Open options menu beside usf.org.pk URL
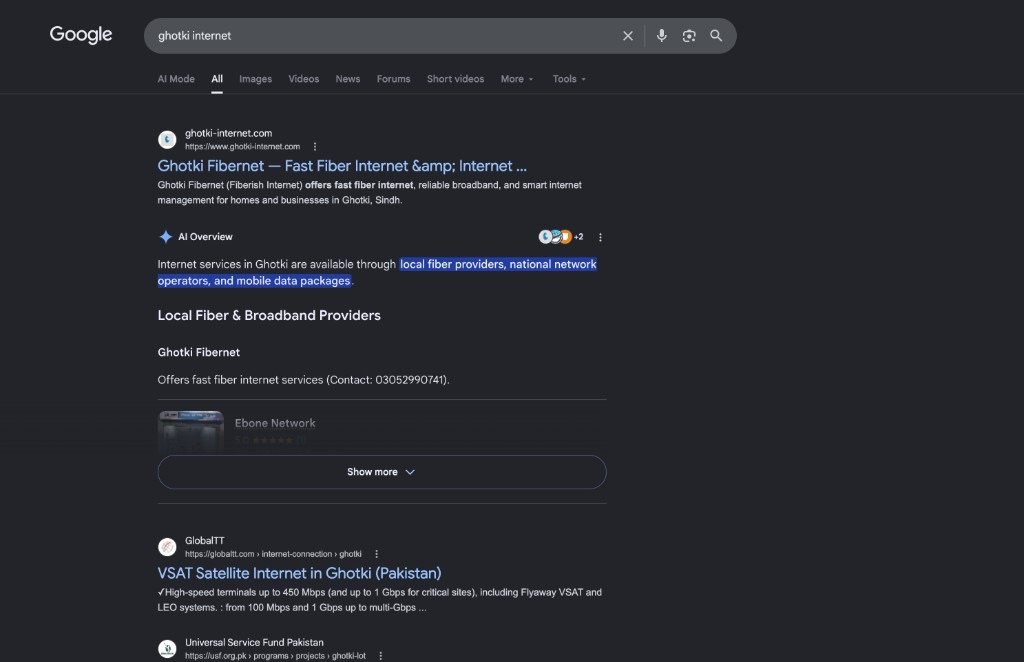The width and height of the screenshot is (1024, 662). tap(381, 655)
